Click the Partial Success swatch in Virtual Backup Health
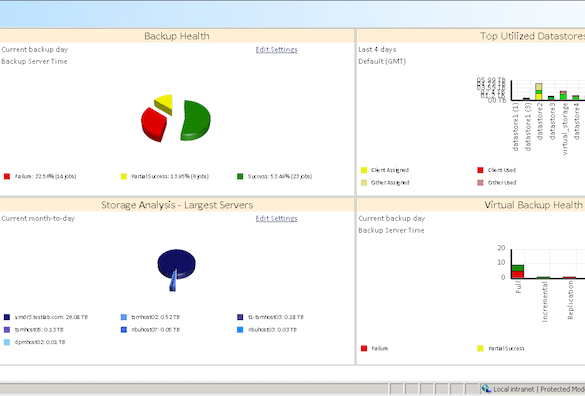585x396 pixels. [x=480, y=348]
